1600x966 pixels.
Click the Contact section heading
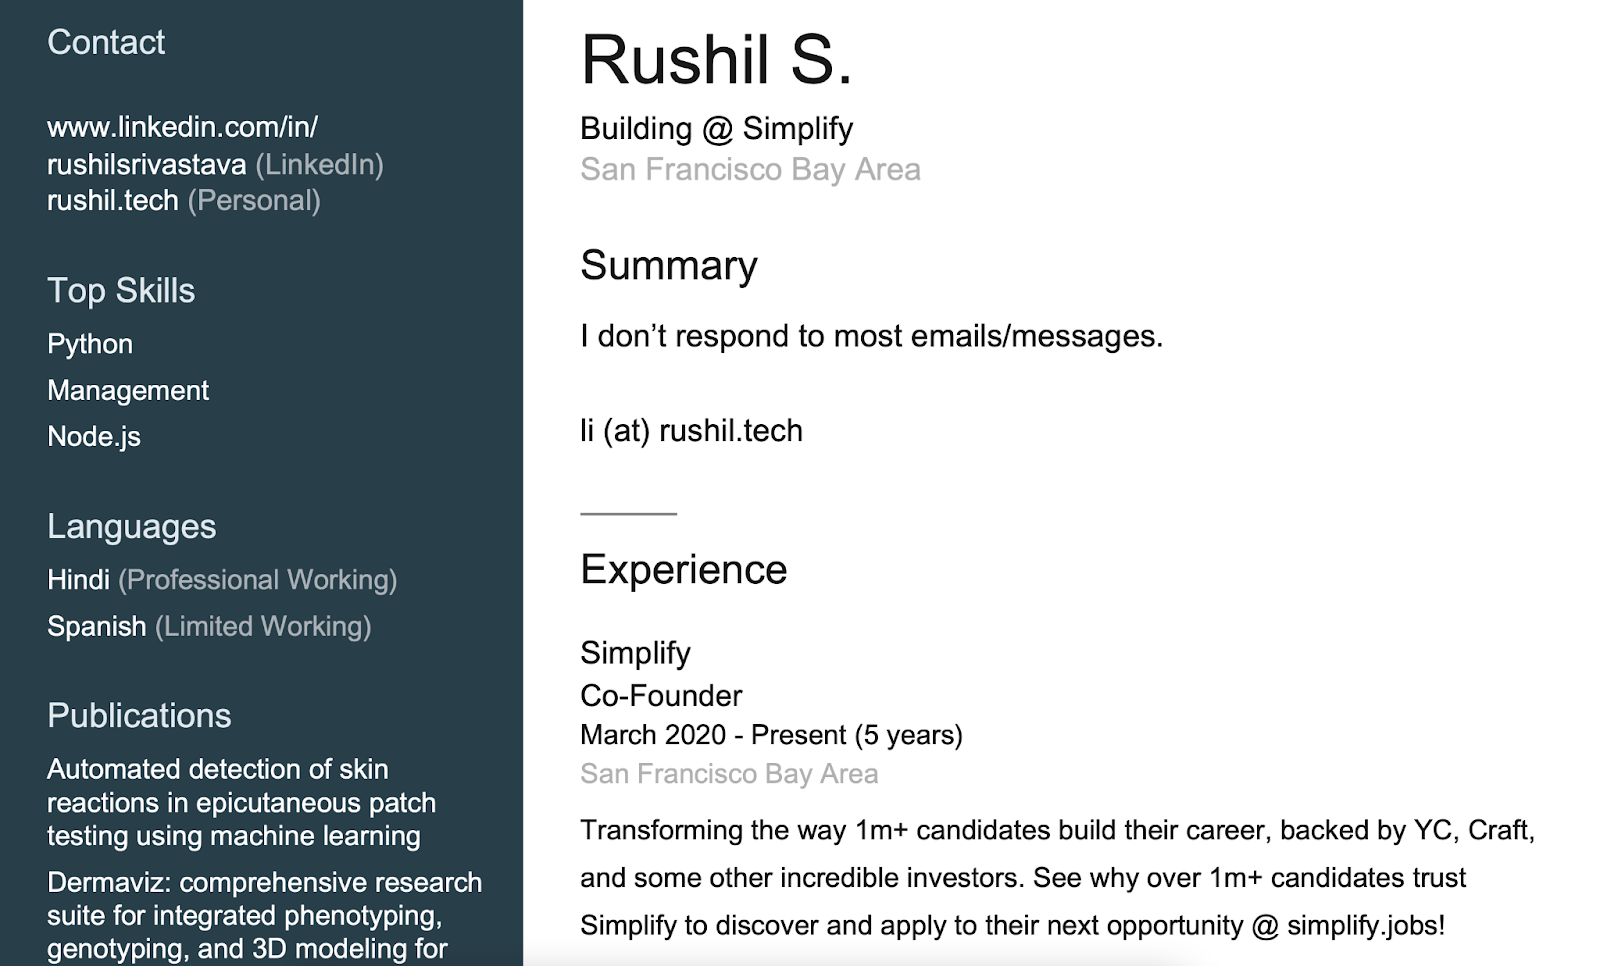[x=106, y=42]
